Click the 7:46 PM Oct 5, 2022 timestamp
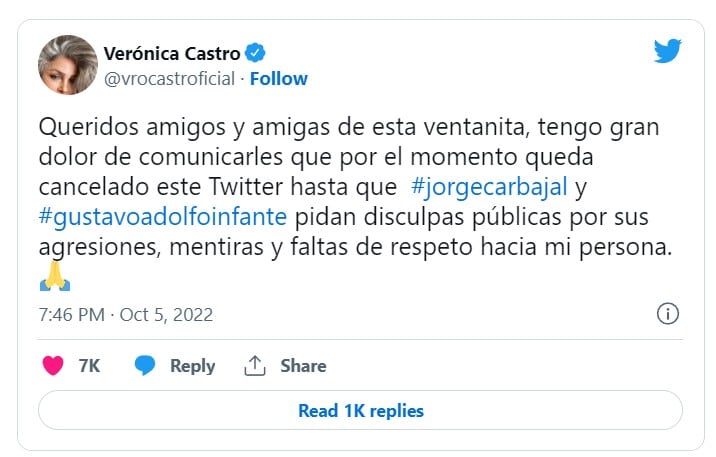This screenshot has height=457, width=716. [126, 315]
